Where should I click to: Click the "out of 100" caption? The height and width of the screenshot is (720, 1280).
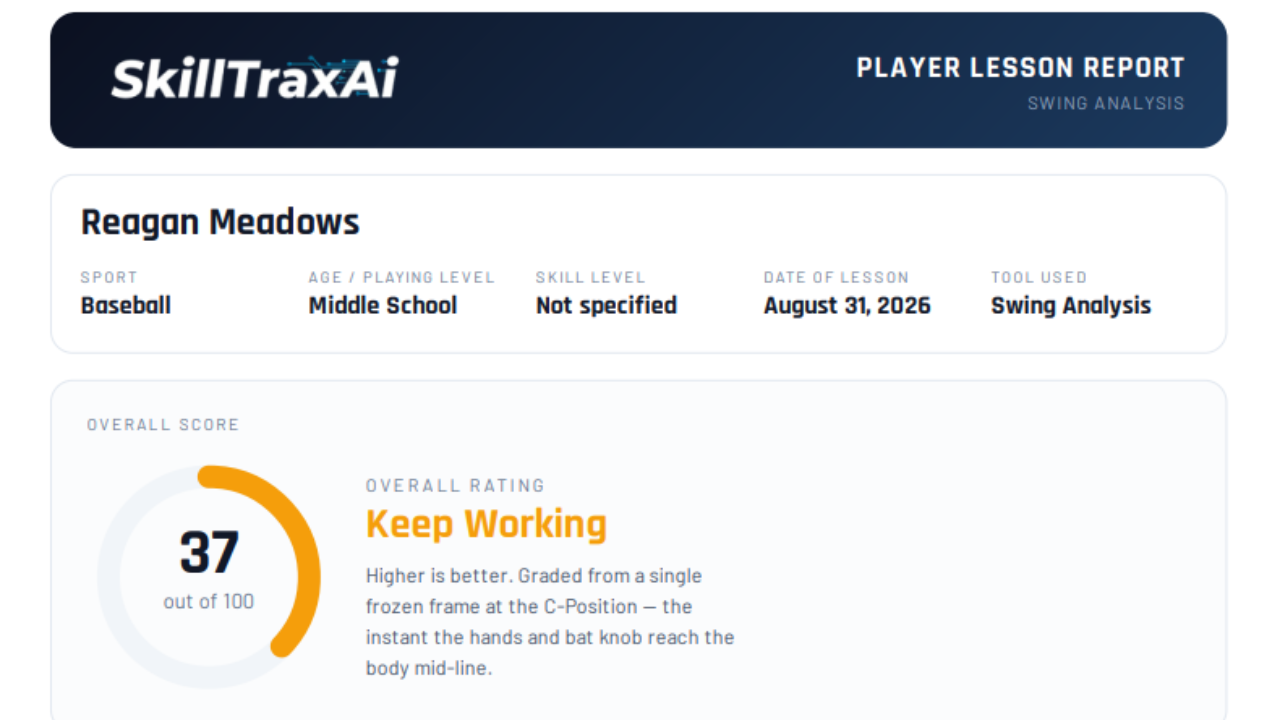pos(209,601)
